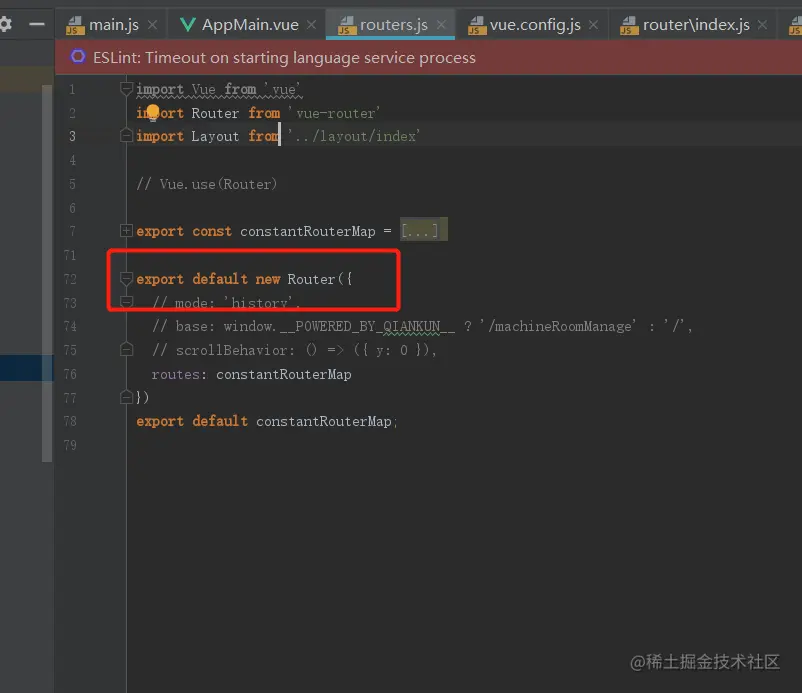Click 'import Vue from' on line 1
Screen dimensions: 802x693
coord(196,90)
